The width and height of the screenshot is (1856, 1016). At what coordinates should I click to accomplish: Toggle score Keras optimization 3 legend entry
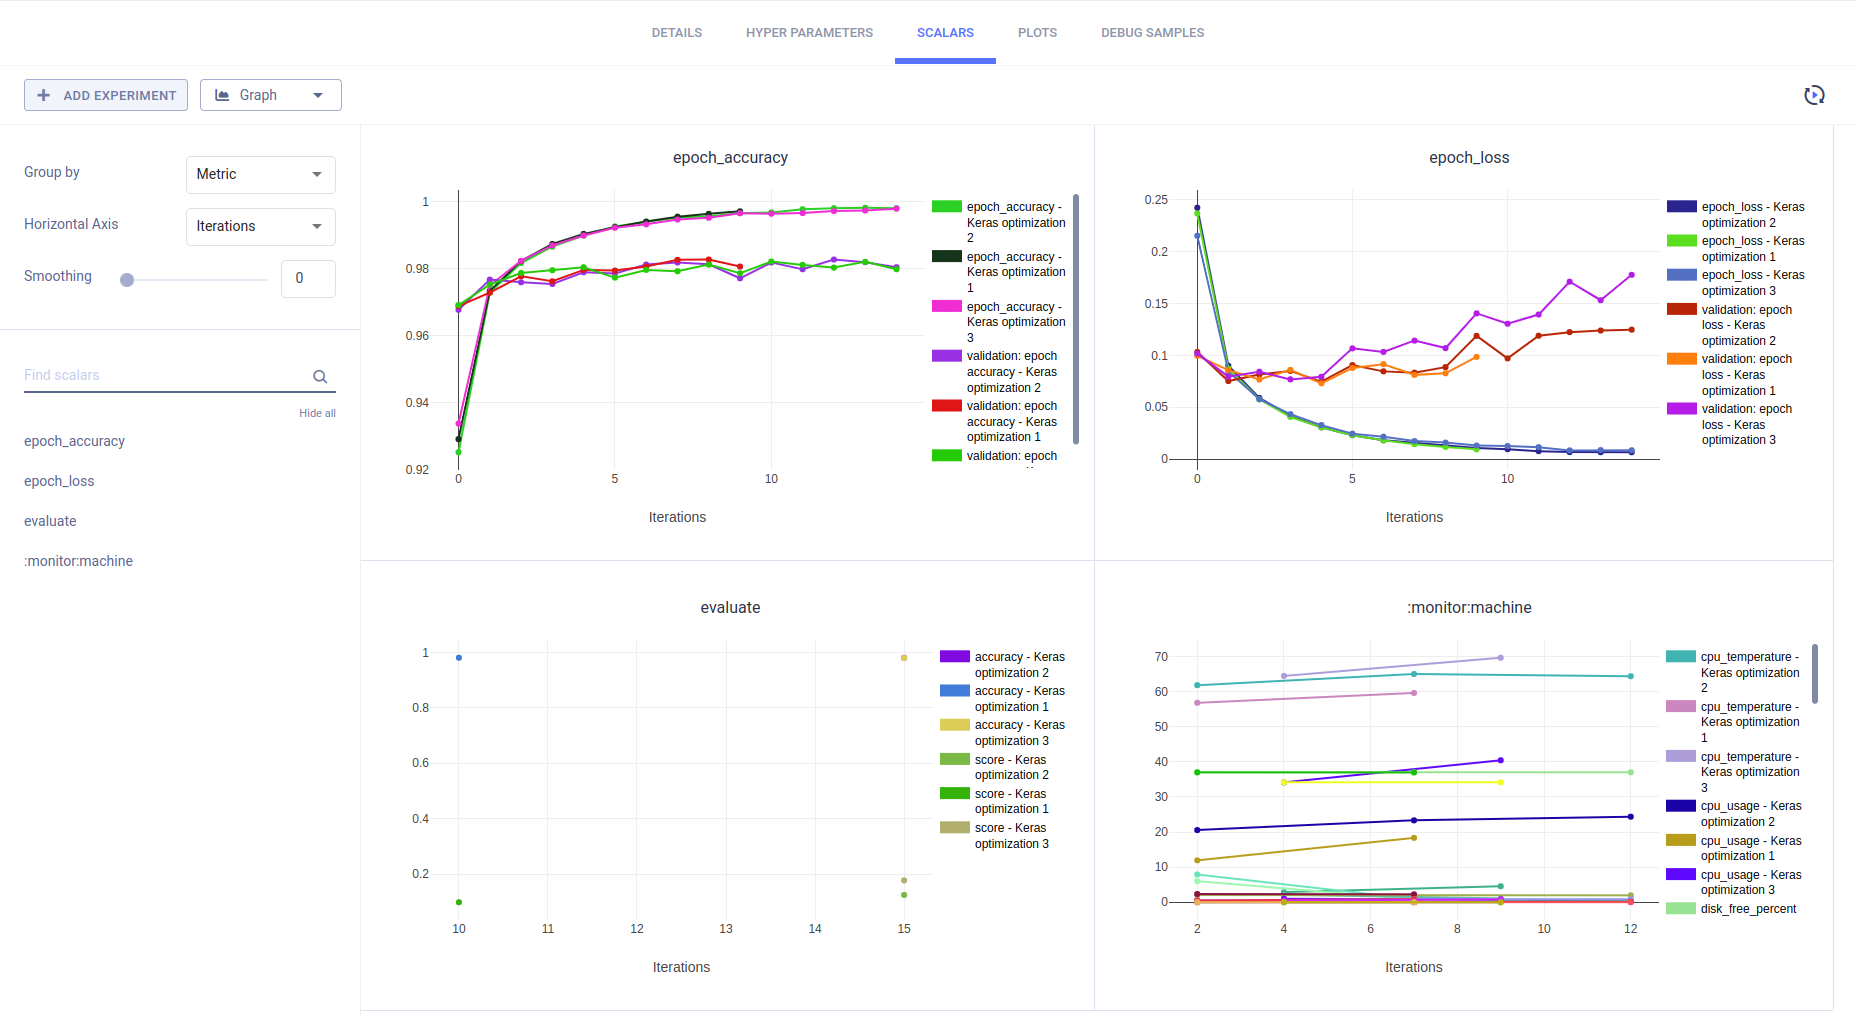coord(1011,835)
